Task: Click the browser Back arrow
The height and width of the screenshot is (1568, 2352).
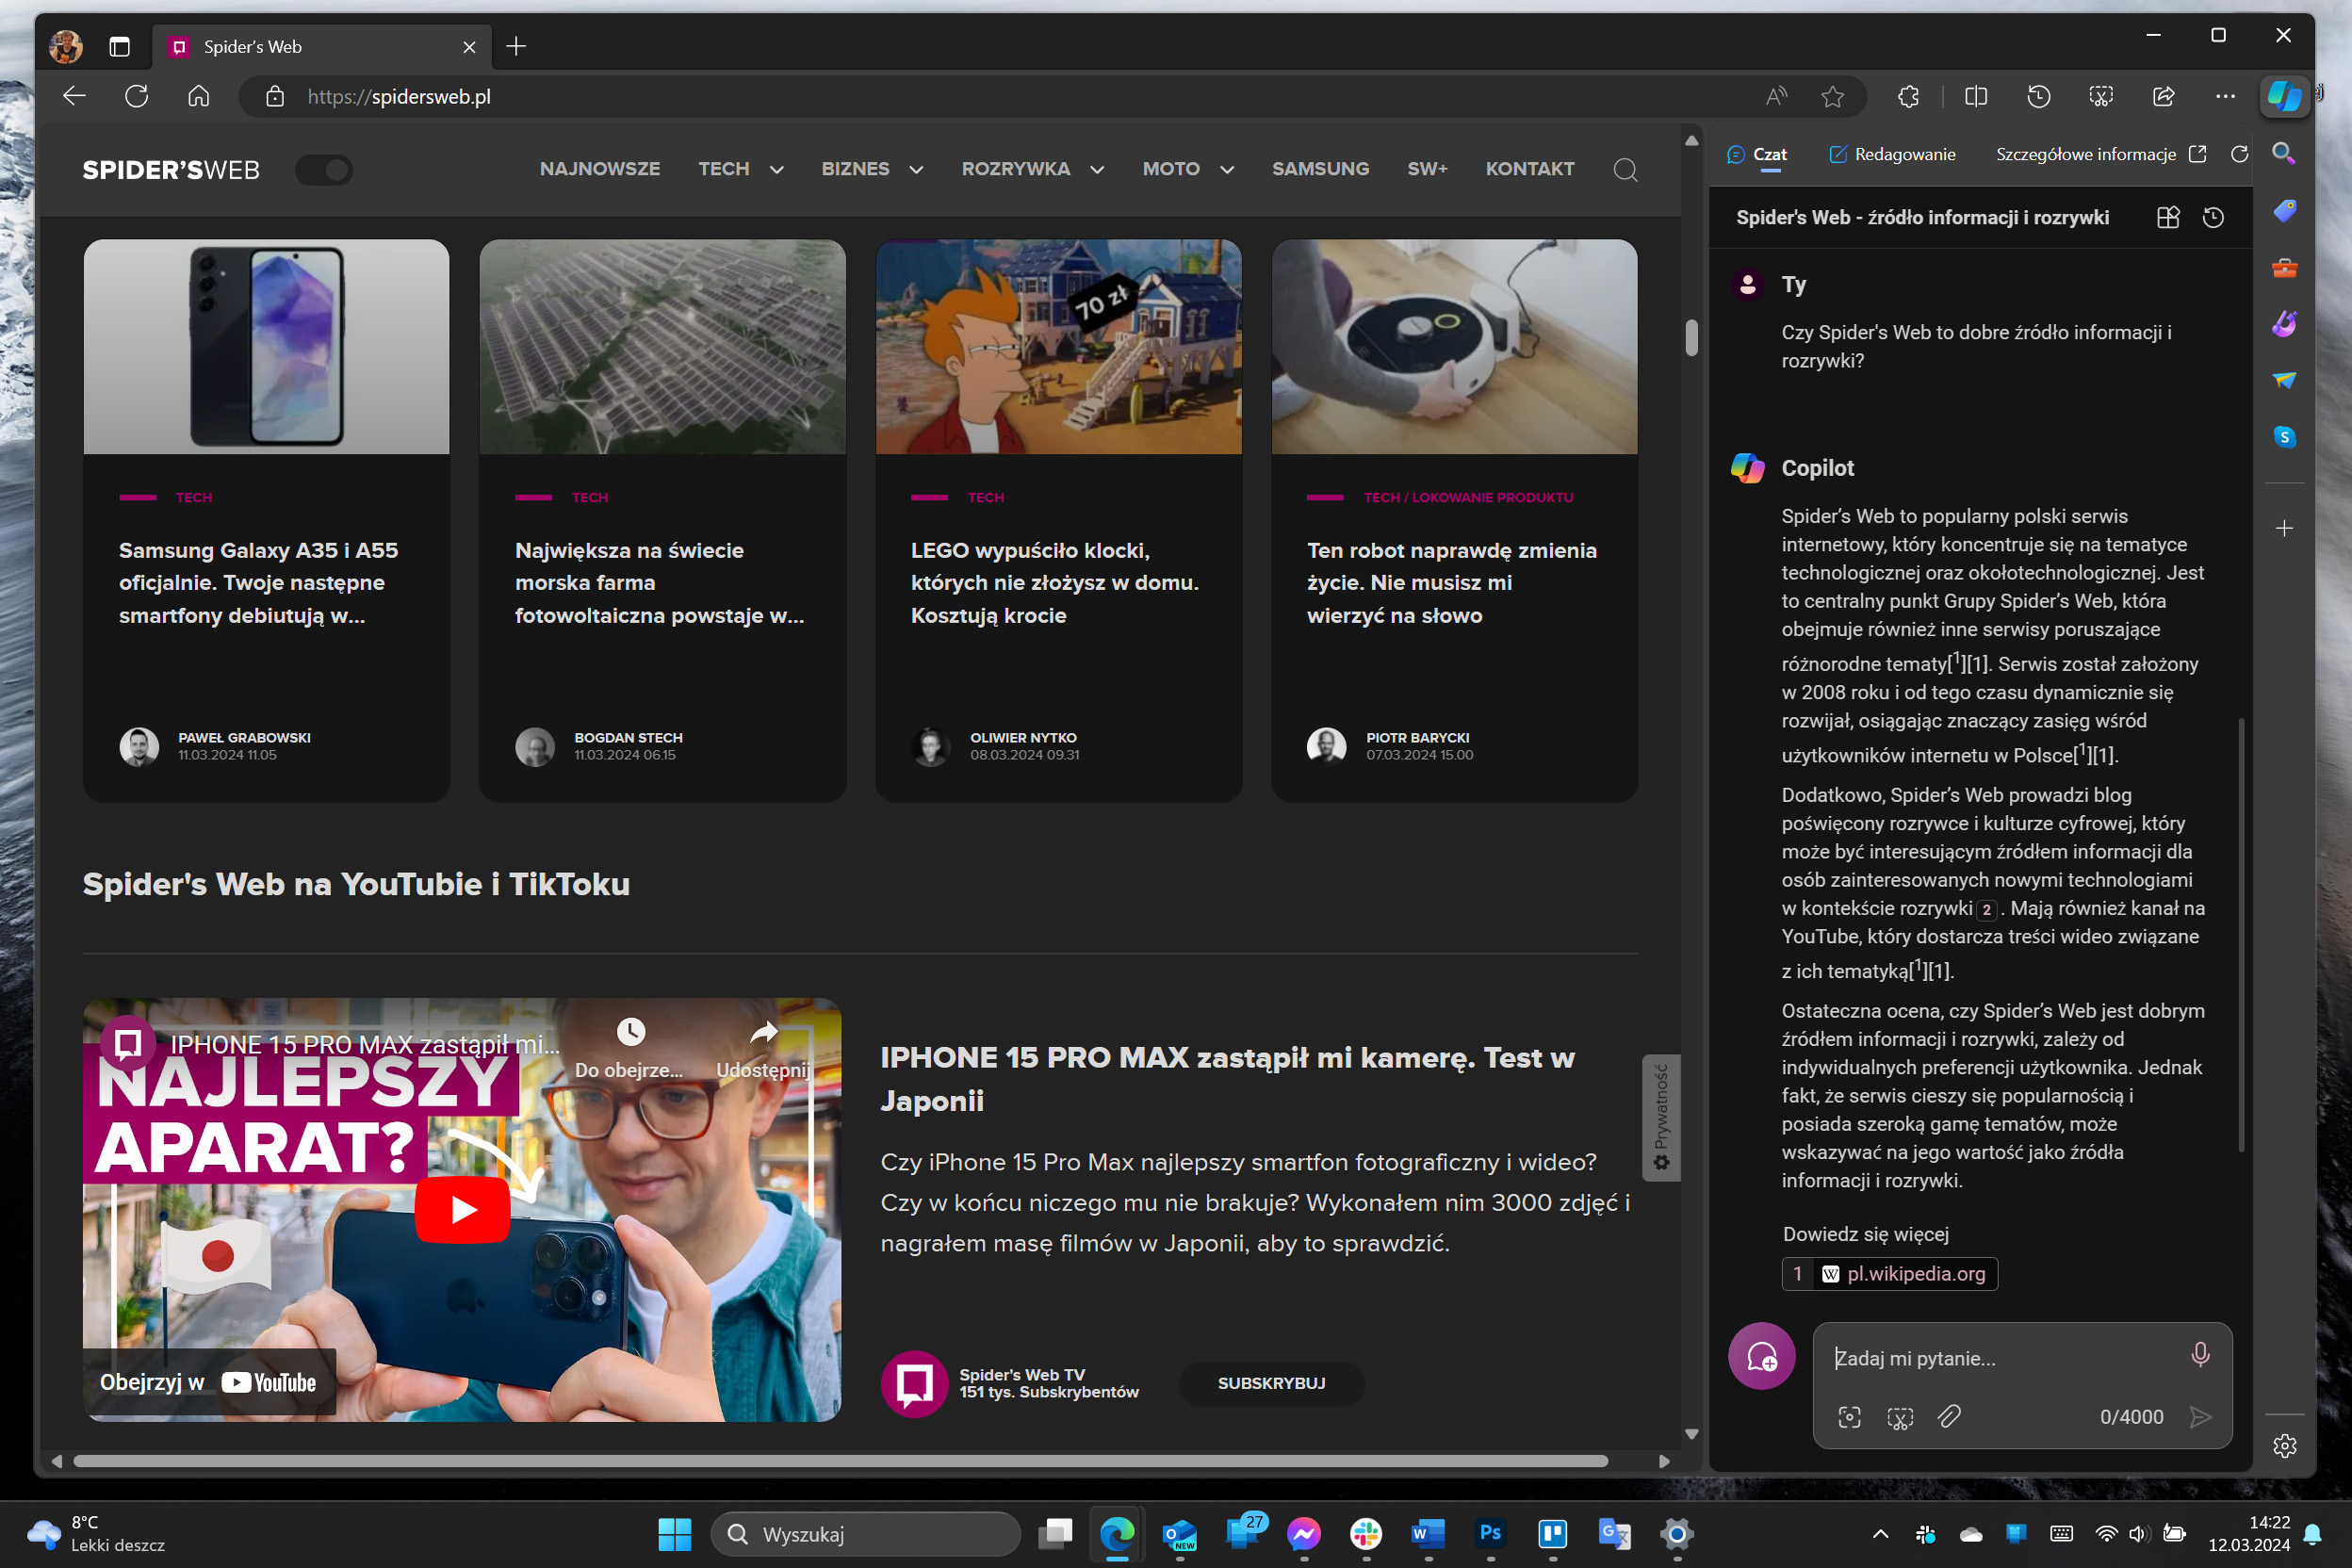Action: 74,96
